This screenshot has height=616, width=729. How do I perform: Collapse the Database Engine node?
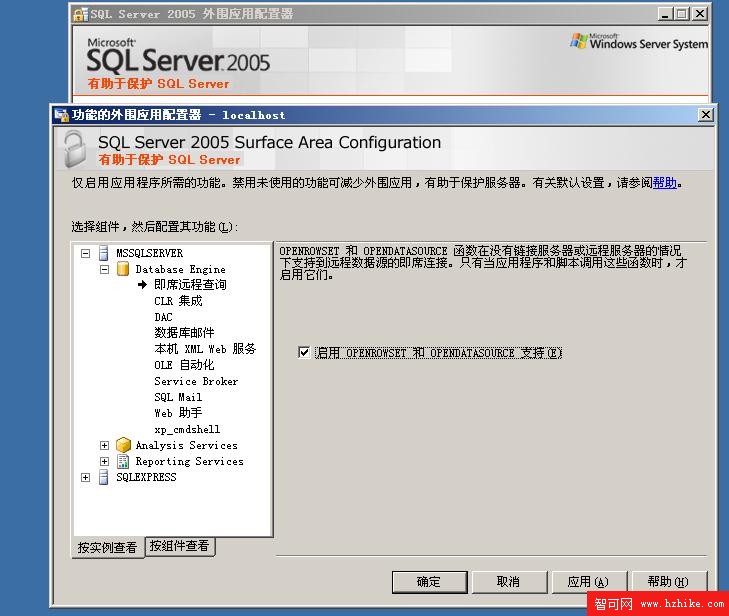tap(105, 269)
